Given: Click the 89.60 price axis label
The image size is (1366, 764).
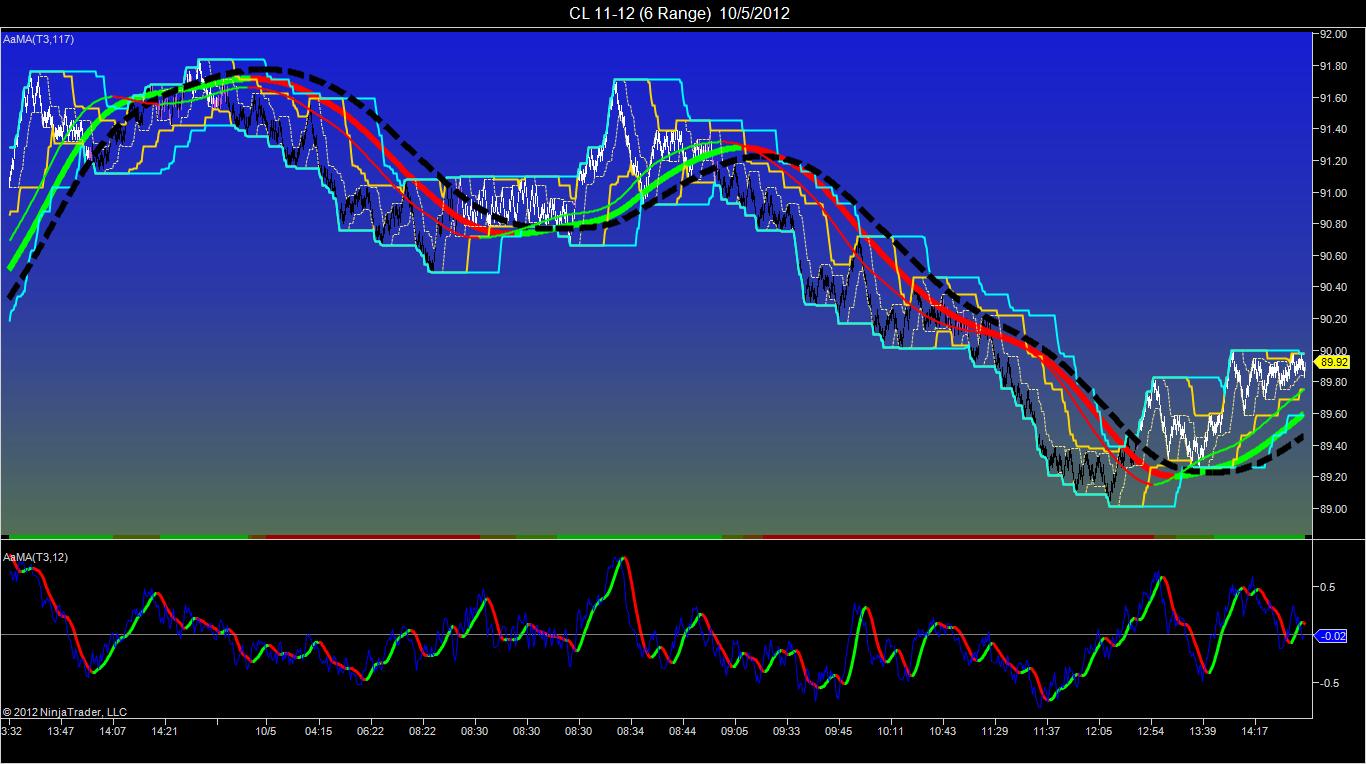Looking at the screenshot, I should click(1332, 414).
